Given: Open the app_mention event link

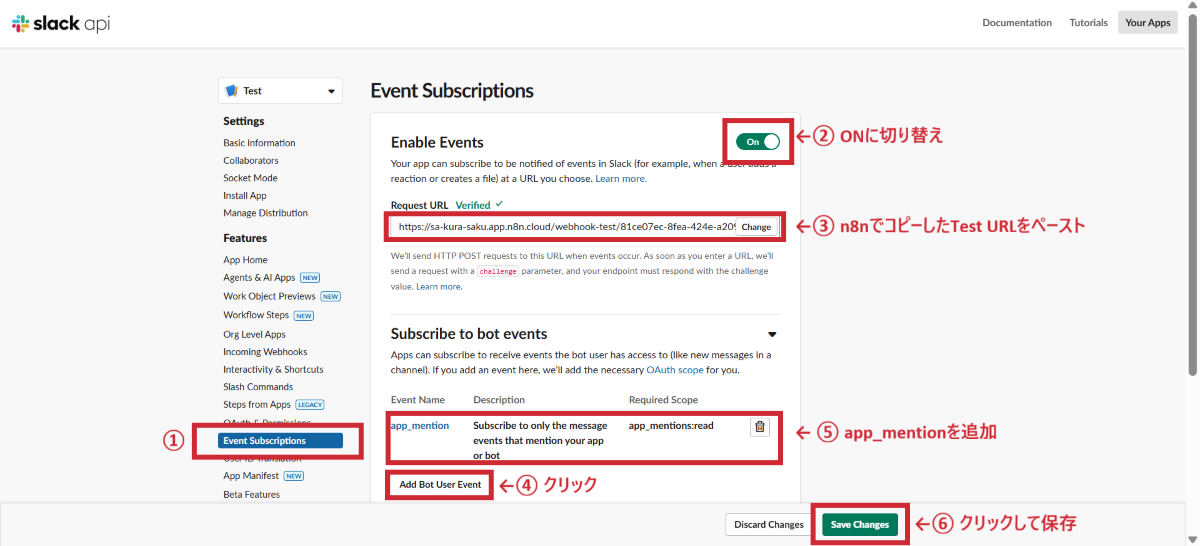Looking at the screenshot, I should tap(420, 425).
